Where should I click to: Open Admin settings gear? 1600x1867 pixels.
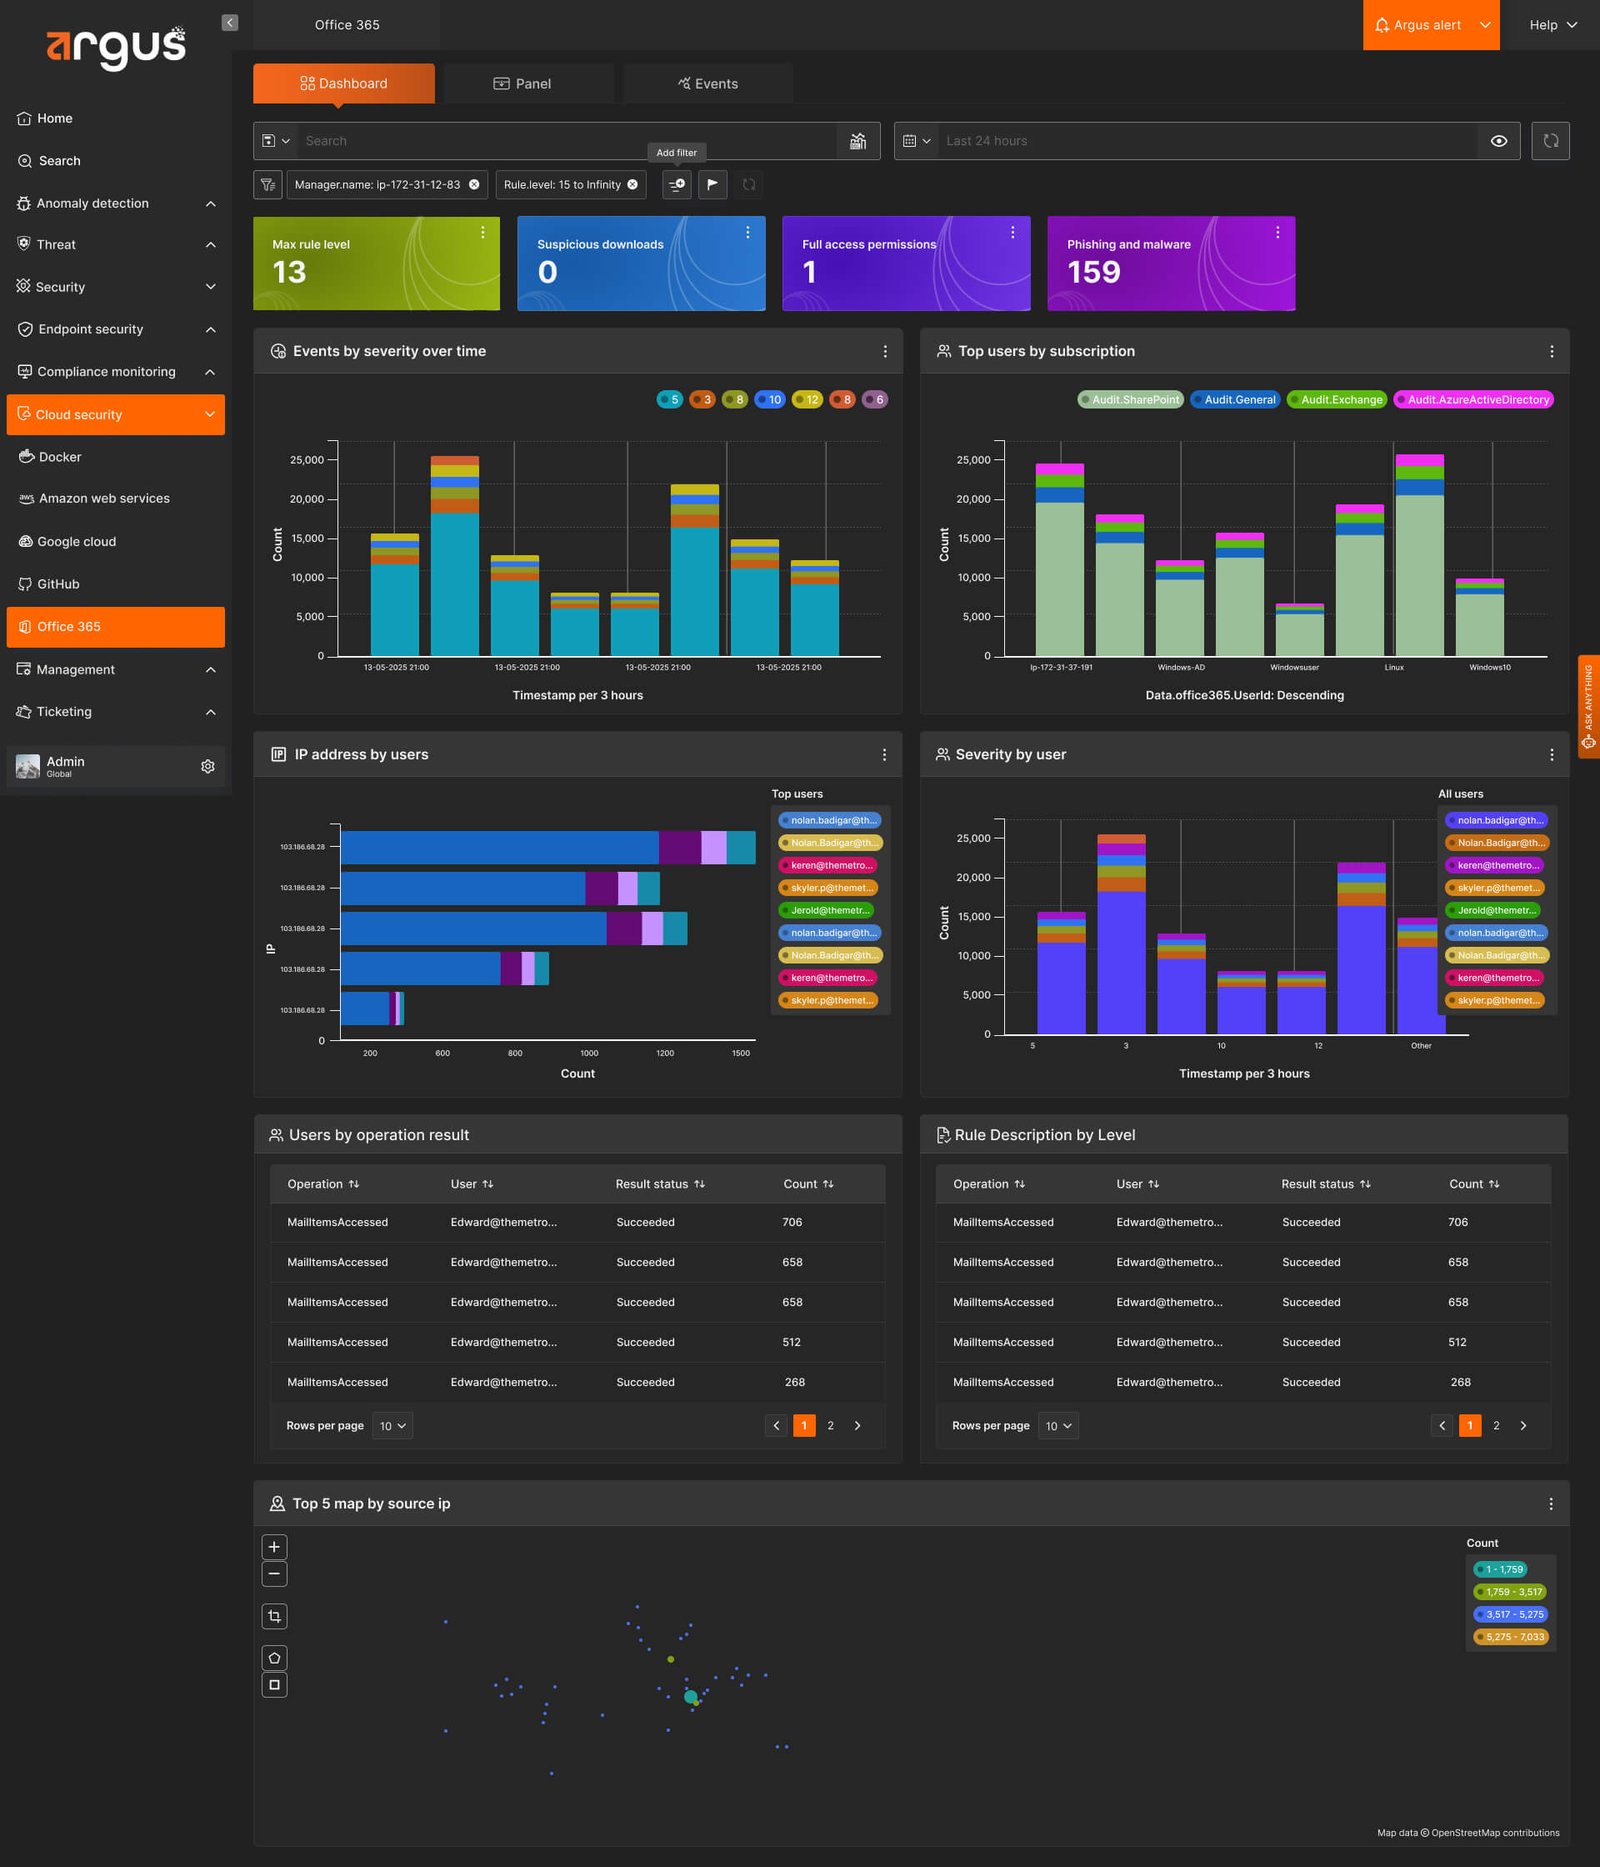[x=208, y=766]
